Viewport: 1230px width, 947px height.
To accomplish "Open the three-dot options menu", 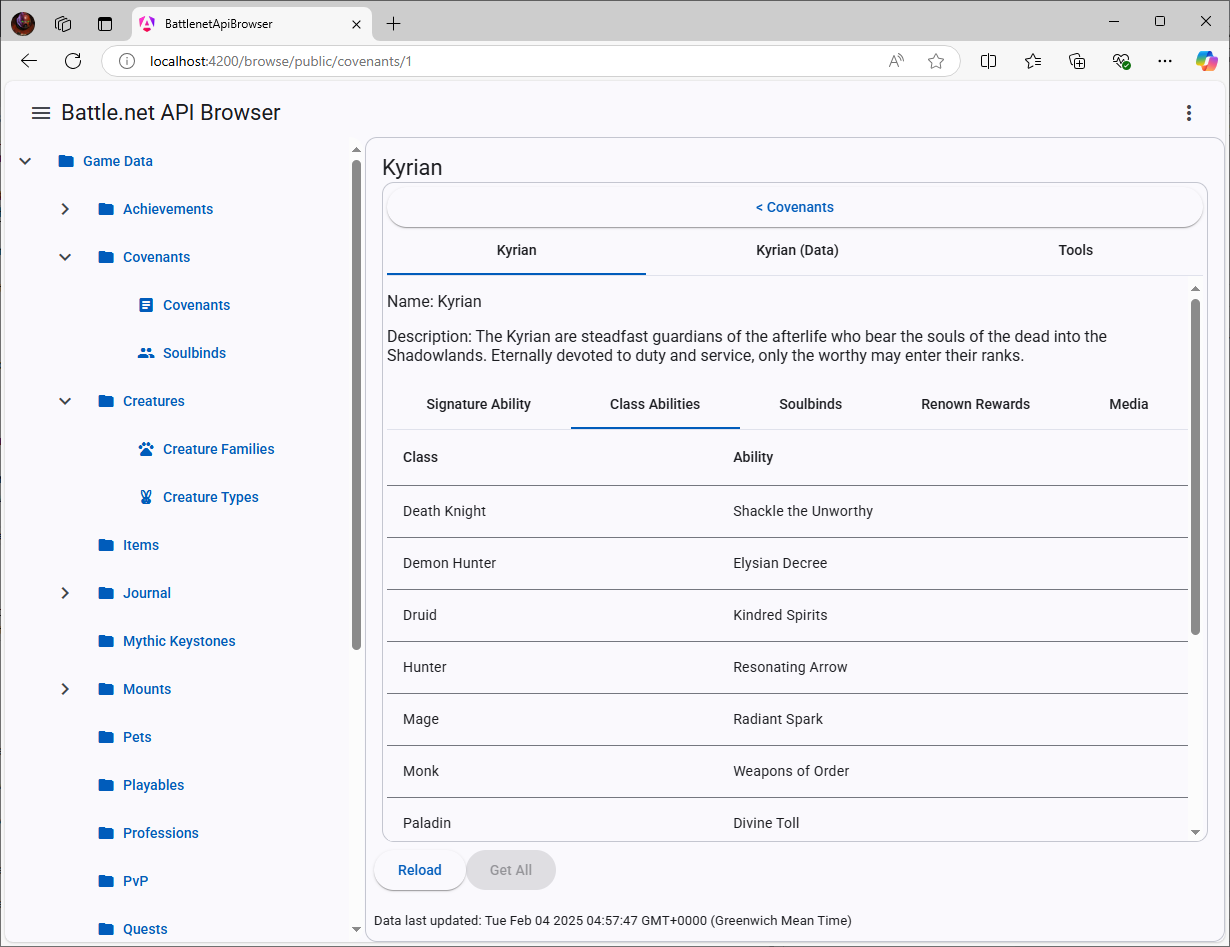I will (x=1189, y=113).
